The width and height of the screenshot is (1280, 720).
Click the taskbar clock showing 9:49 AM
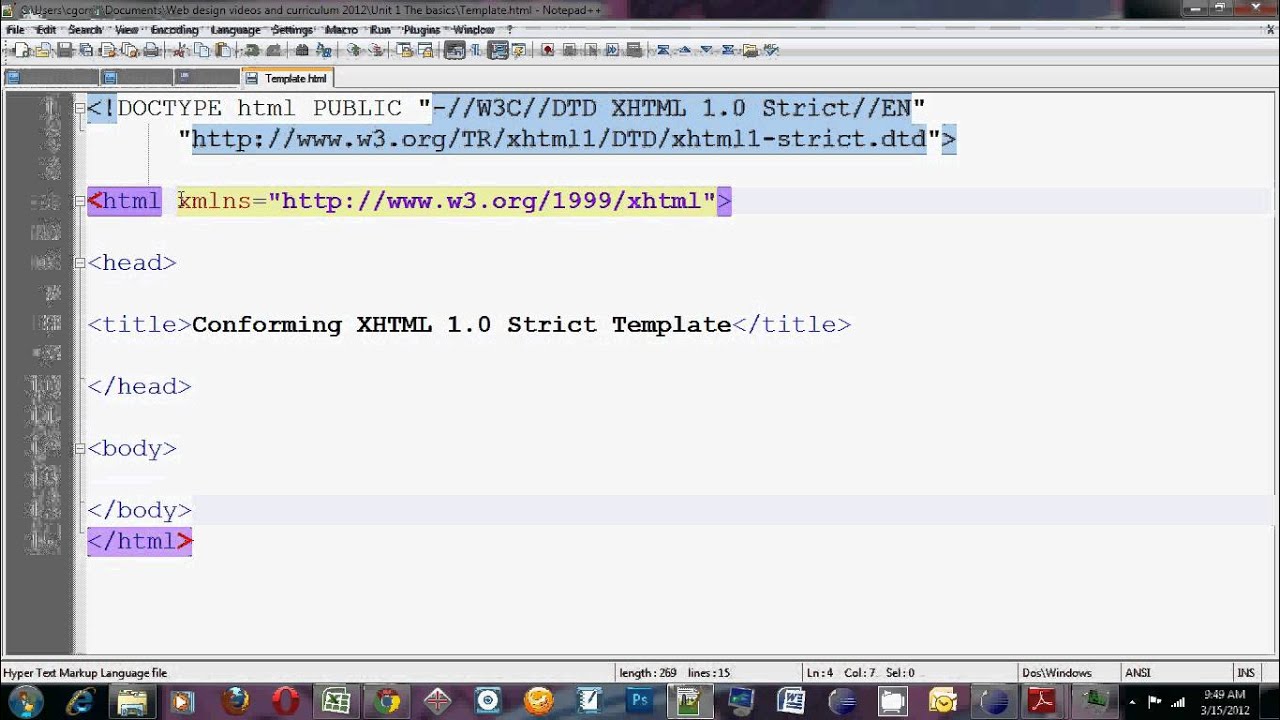1224,701
